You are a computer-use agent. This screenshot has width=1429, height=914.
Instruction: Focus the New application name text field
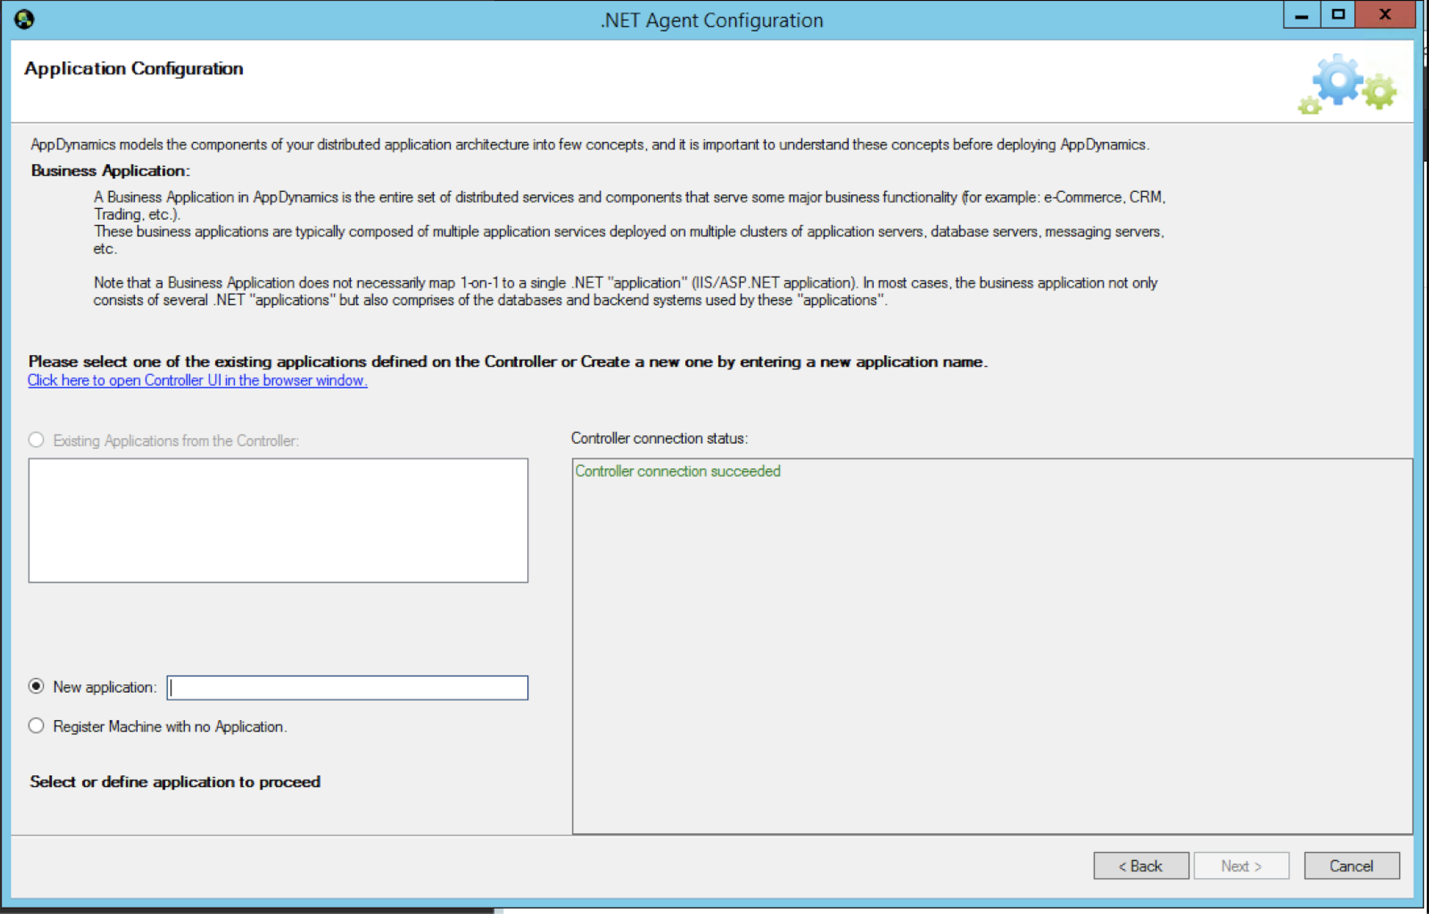[347, 688]
